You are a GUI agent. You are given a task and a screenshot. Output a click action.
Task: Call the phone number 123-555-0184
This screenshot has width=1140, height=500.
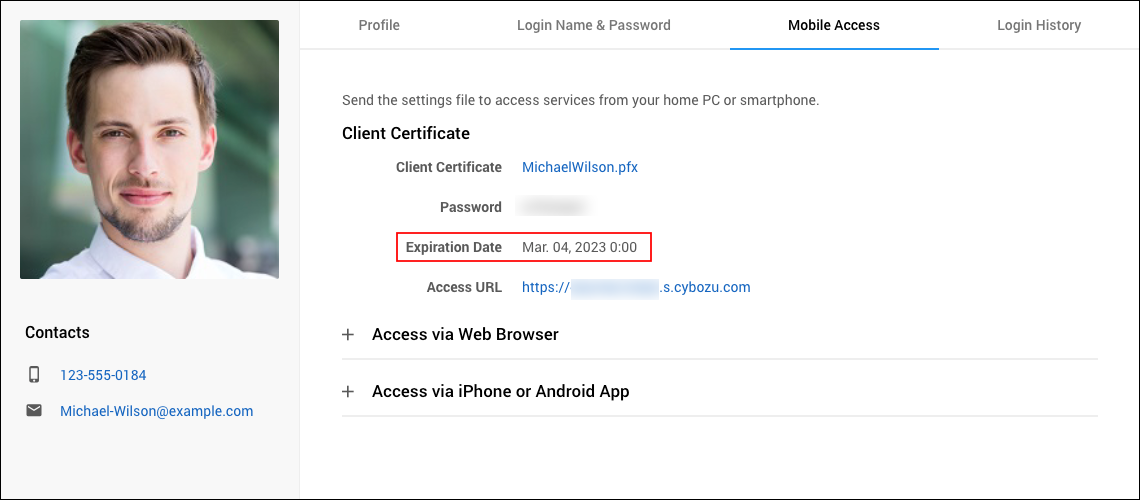coord(103,375)
